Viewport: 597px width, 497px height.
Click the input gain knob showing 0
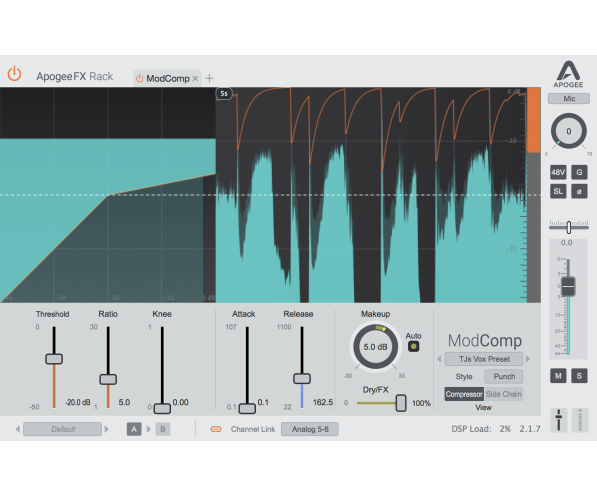pyautogui.click(x=569, y=131)
